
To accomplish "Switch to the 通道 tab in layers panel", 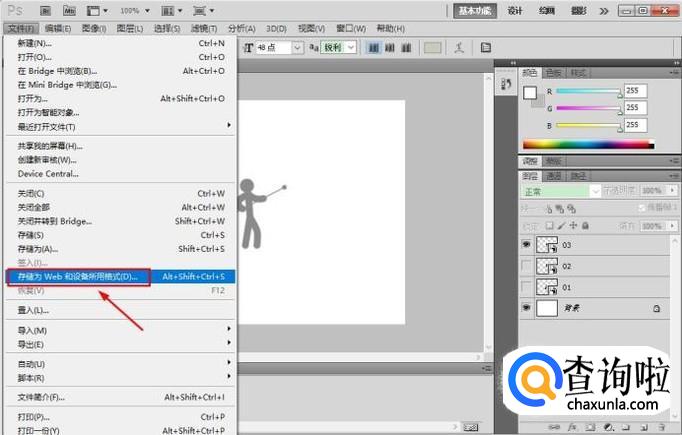I will click(554, 174).
